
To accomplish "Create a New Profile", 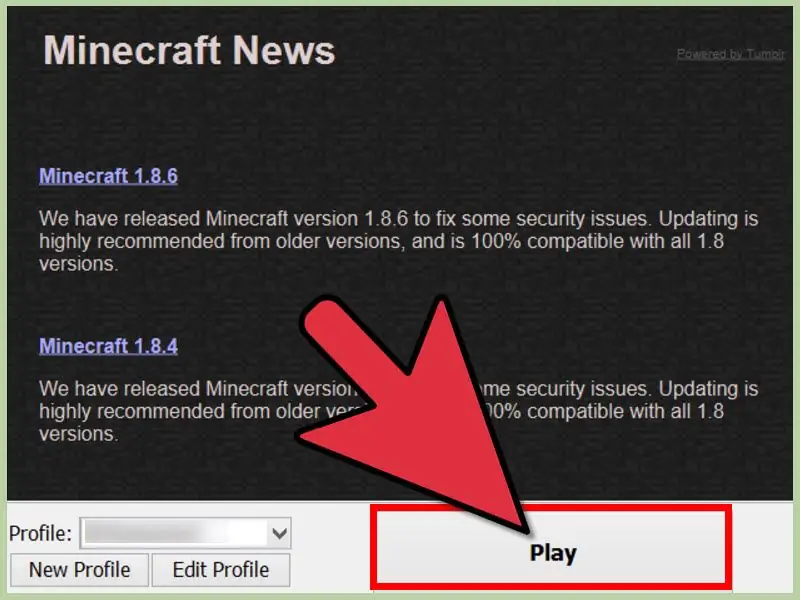I will [x=79, y=570].
